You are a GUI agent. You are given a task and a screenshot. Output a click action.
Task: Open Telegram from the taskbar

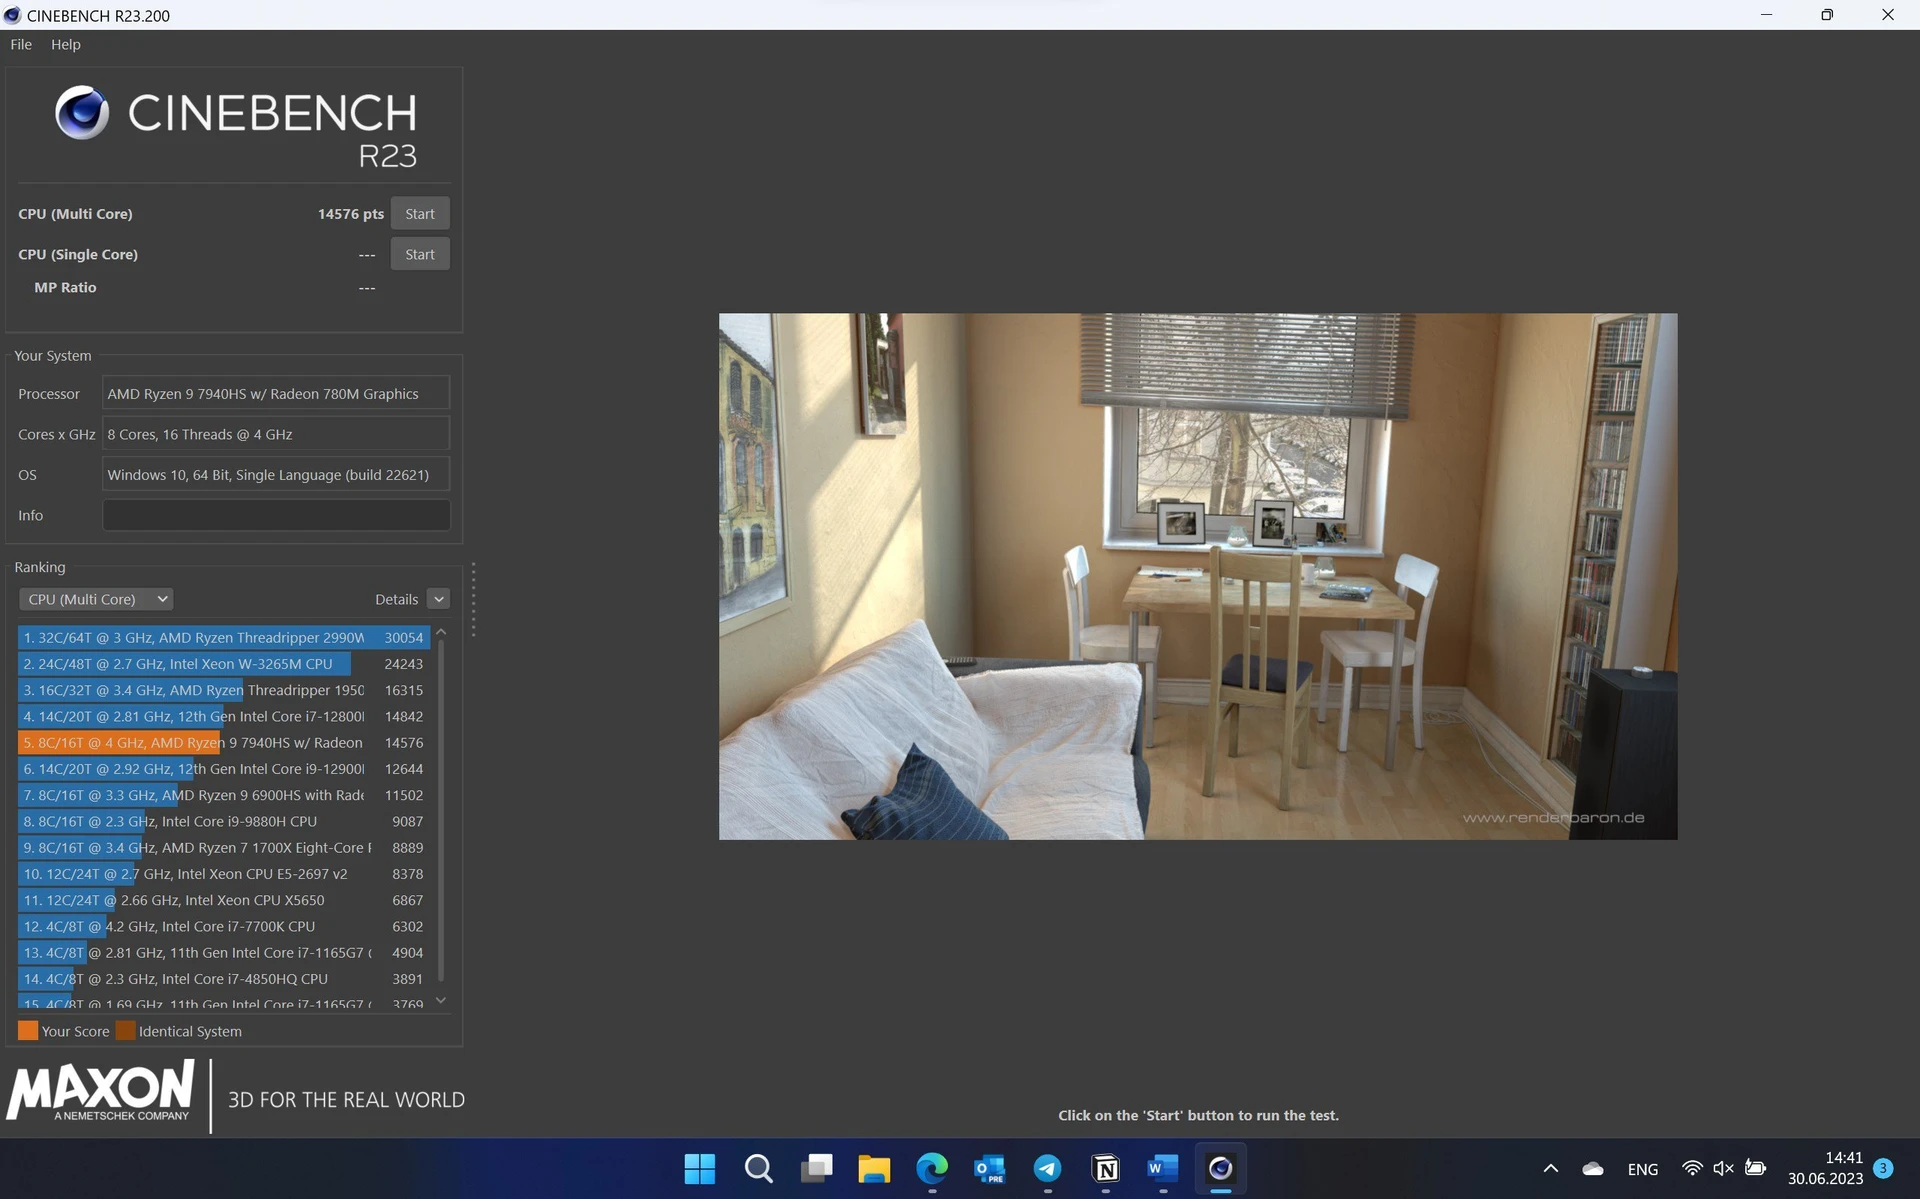[x=1048, y=1168]
